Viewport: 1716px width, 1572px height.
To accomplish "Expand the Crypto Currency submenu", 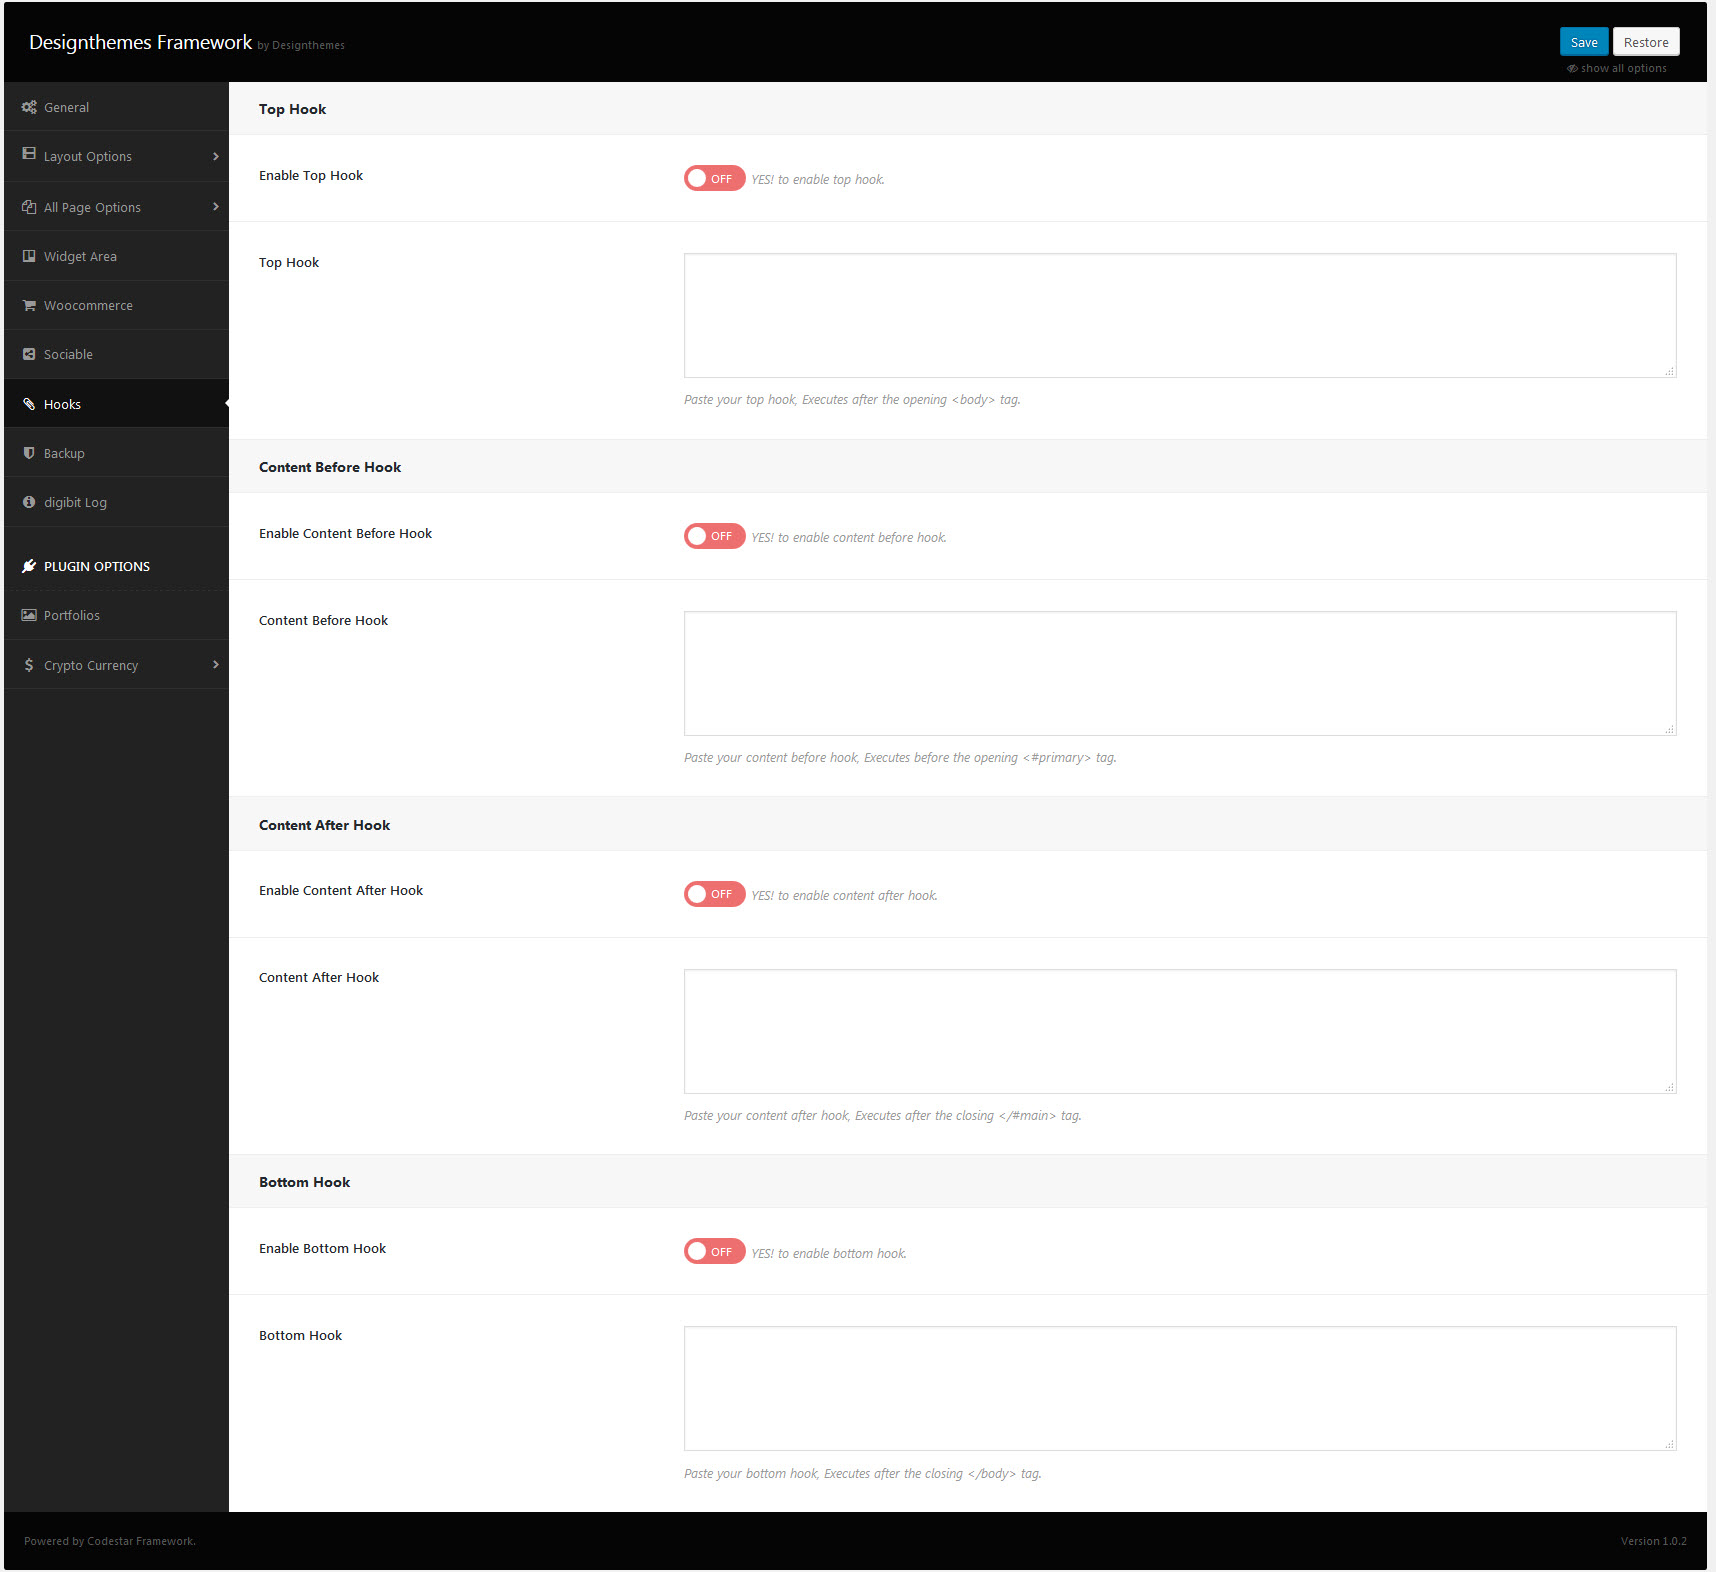I will 215,664.
